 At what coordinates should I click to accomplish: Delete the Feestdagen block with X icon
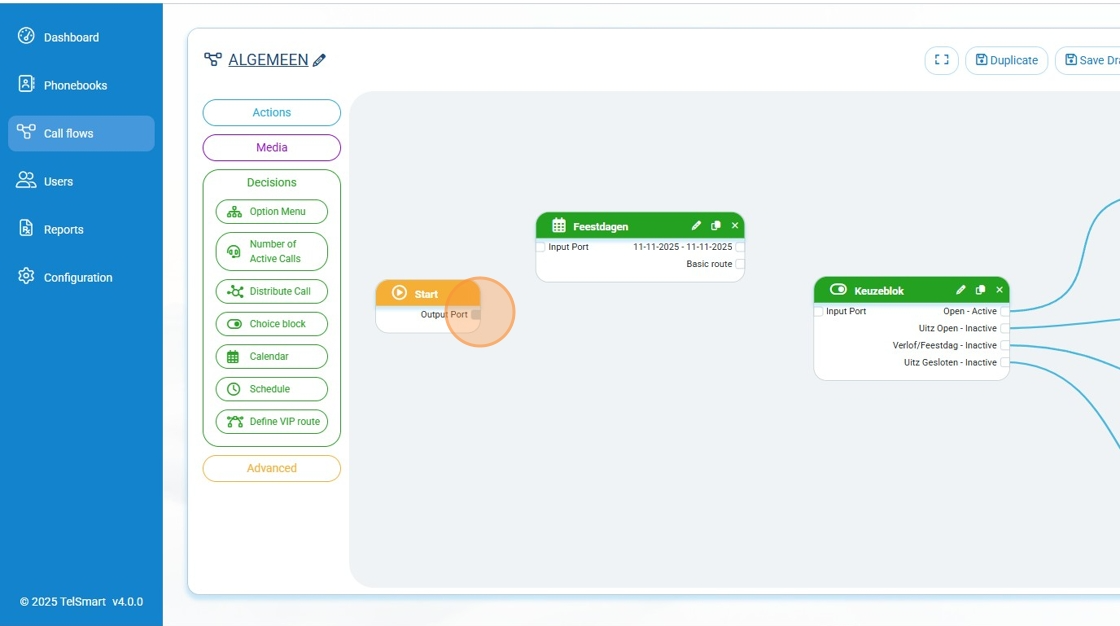point(735,226)
